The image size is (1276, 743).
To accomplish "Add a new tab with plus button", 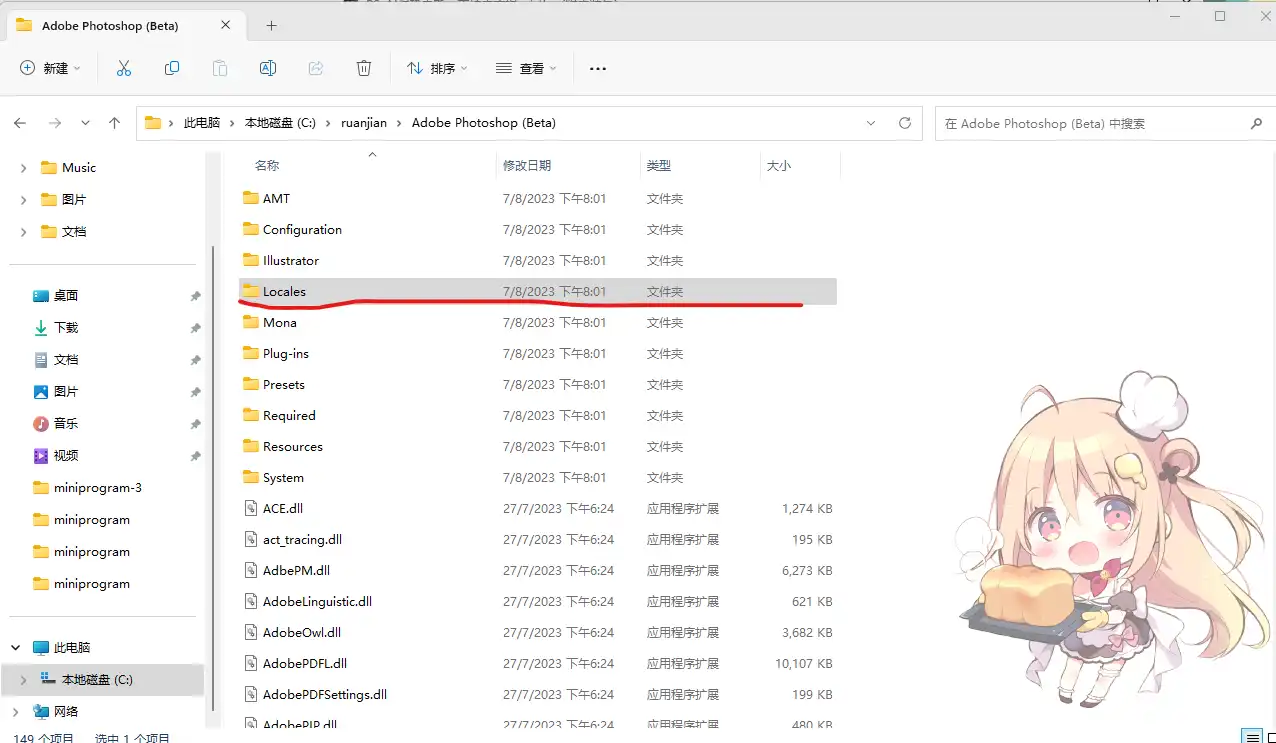I will tap(271, 26).
